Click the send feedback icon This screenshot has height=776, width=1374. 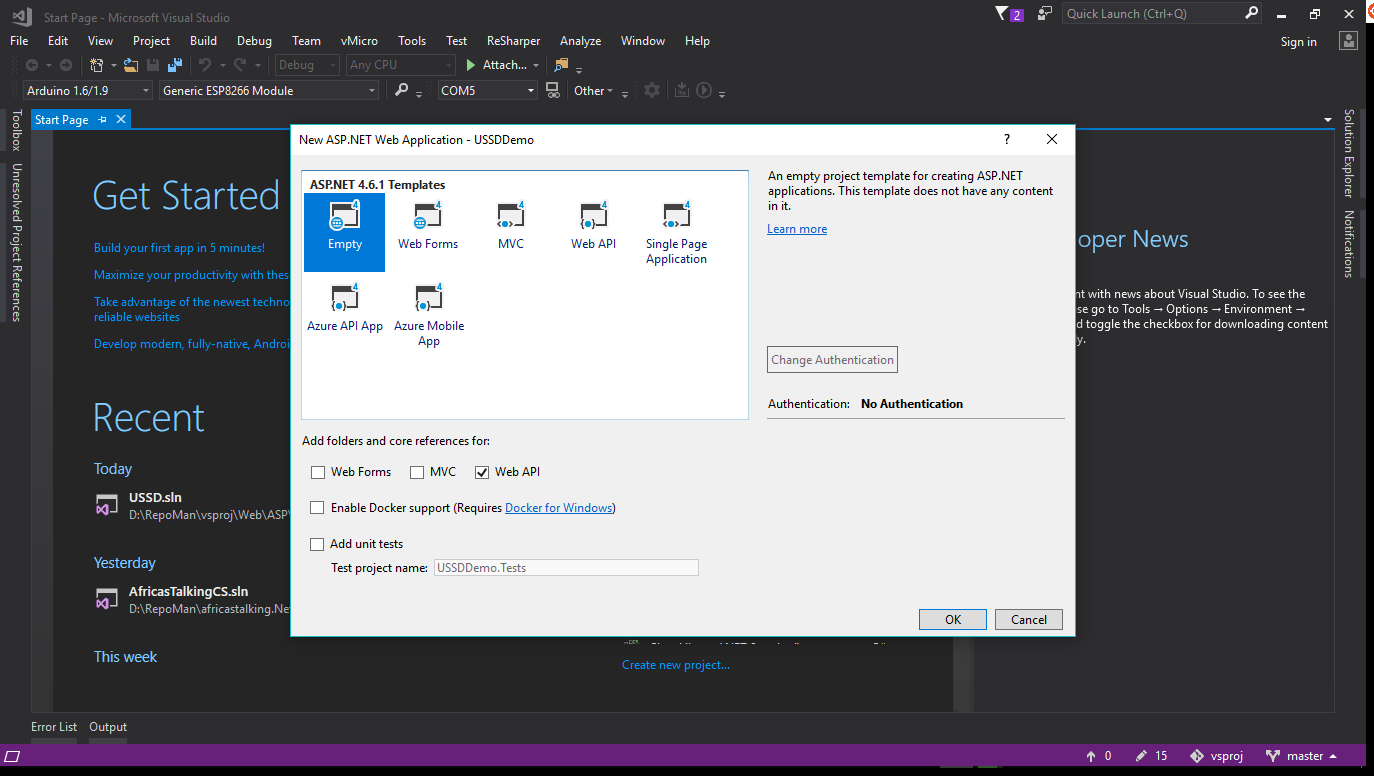click(x=1045, y=14)
